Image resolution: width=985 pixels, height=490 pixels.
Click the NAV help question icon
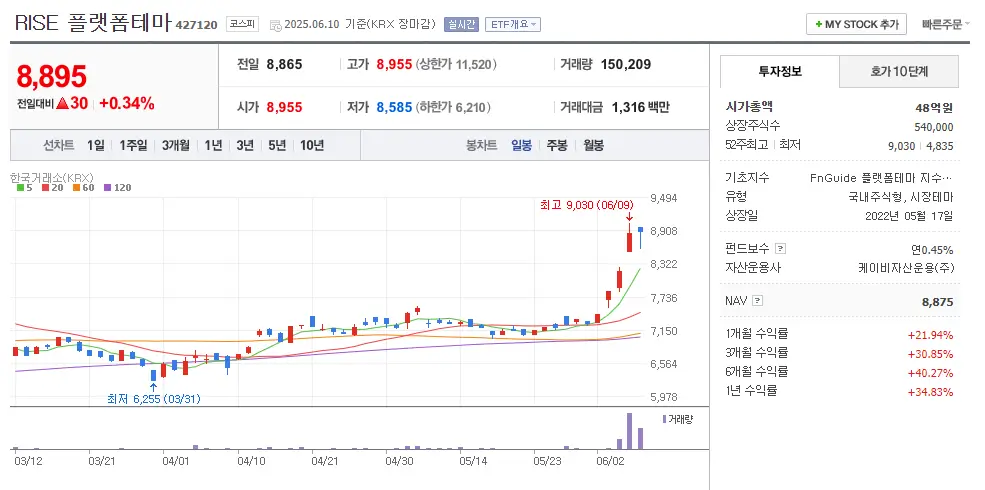click(758, 300)
